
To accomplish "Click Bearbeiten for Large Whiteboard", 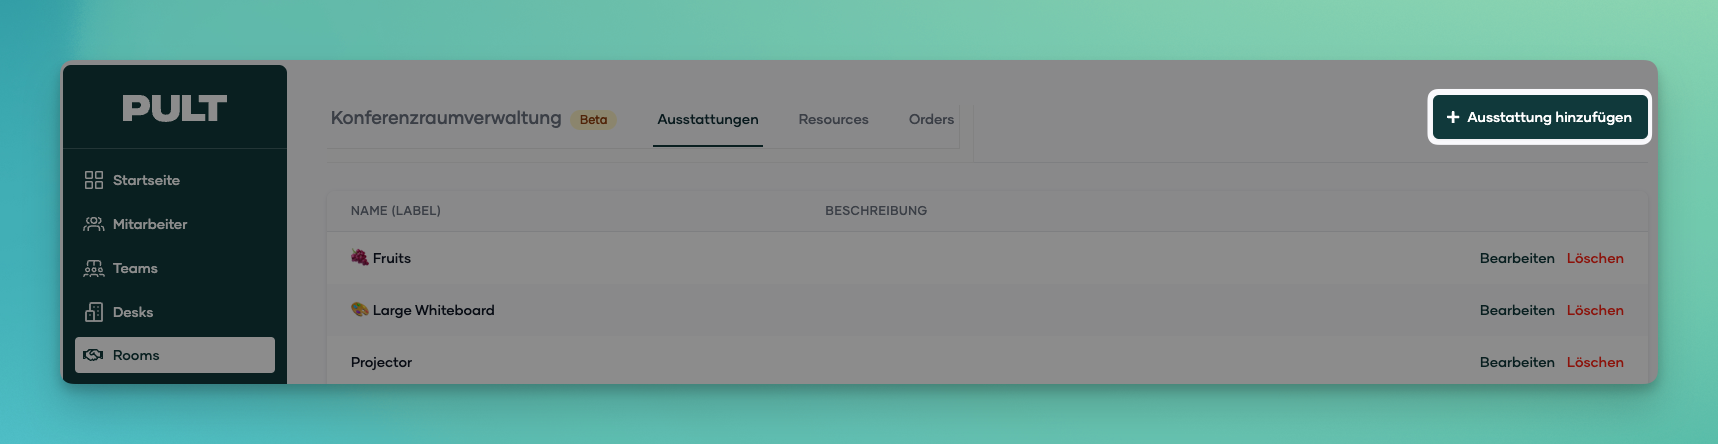I will 1516,310.
